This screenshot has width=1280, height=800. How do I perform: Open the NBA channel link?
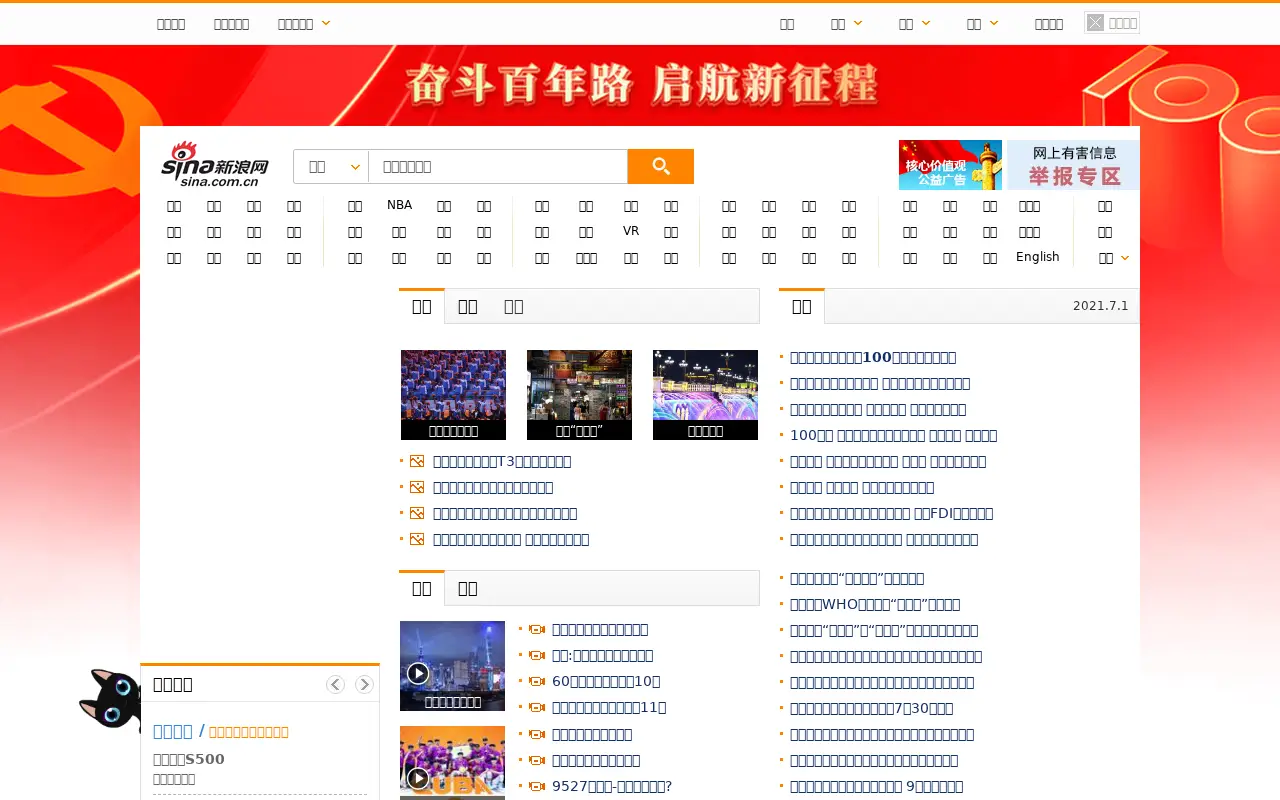(x=399, y=205)
